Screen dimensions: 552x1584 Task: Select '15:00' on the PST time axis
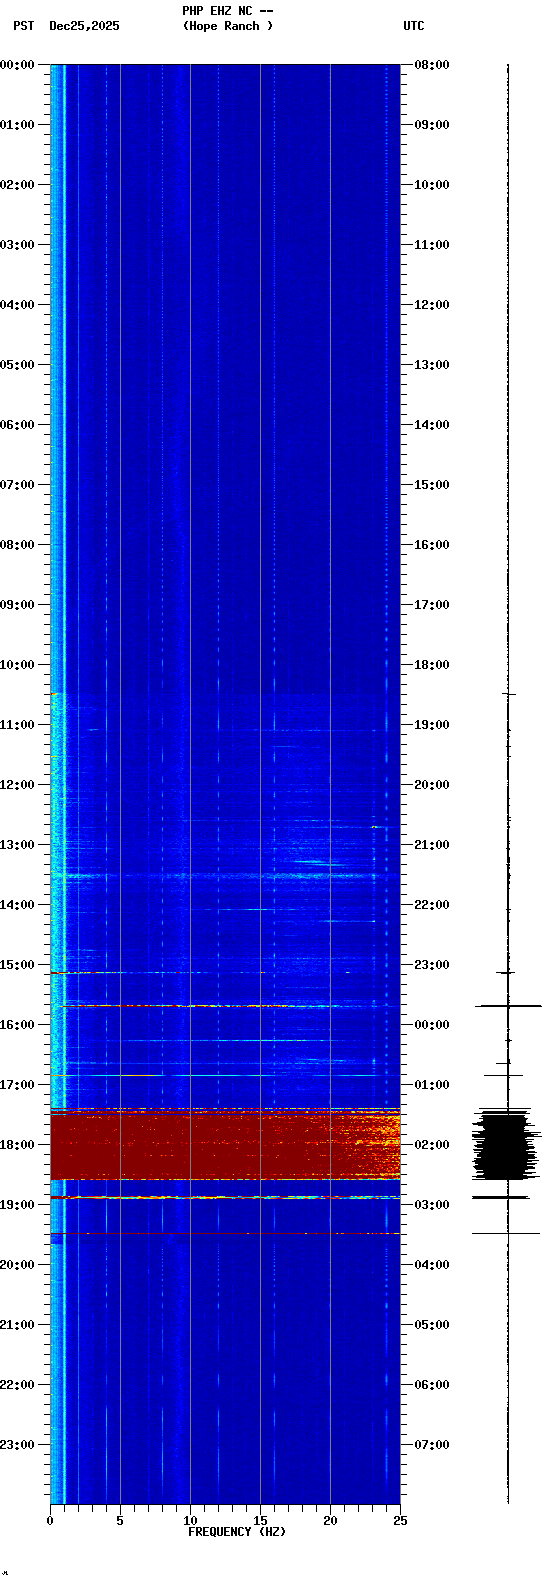coord(18,965)
